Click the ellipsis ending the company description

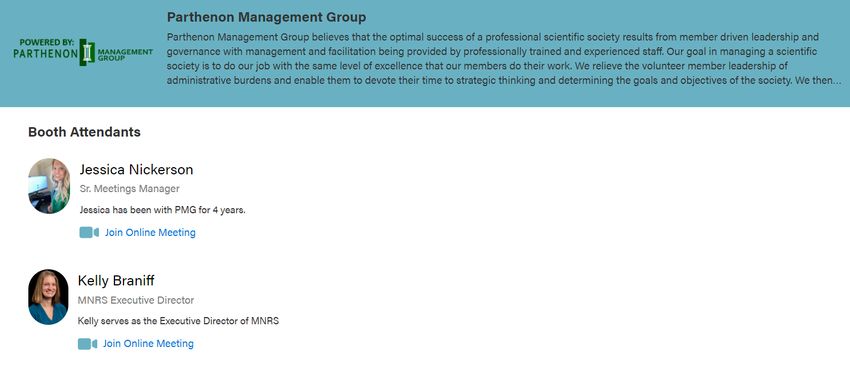click(x=838, y=81)
